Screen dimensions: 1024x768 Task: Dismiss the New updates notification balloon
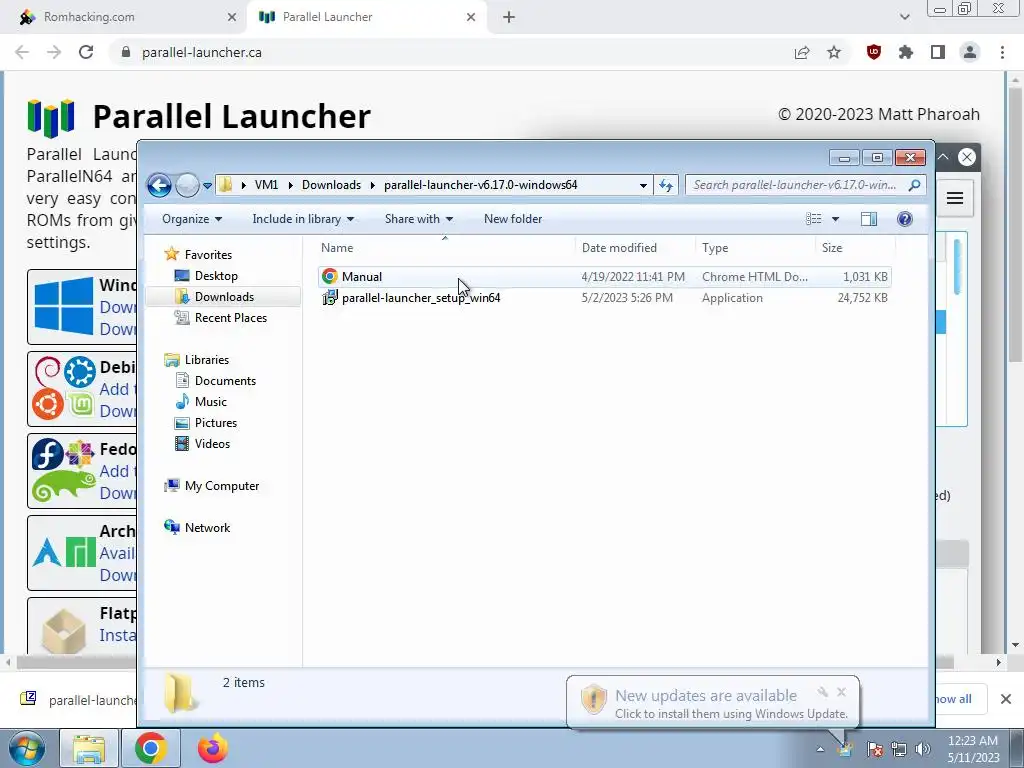pyautogui.click(x=841, y=692)
